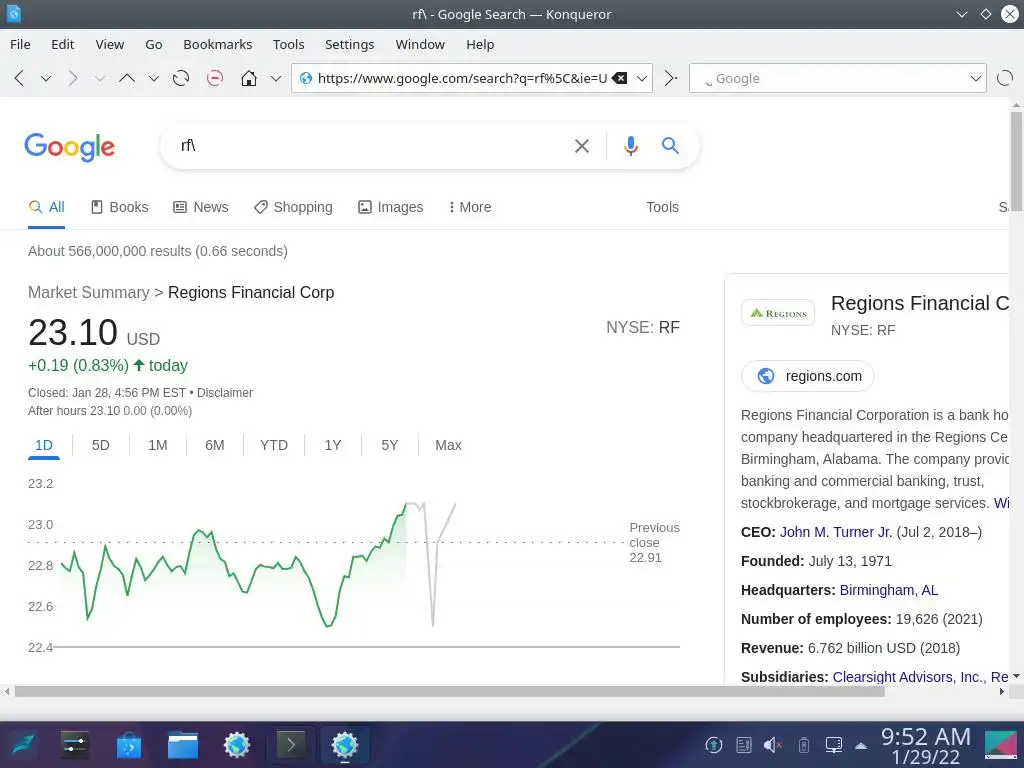Open the Tools menu in menu bar
The height and width of the screenshot is (768, 1024).
(x=289, y=44)
